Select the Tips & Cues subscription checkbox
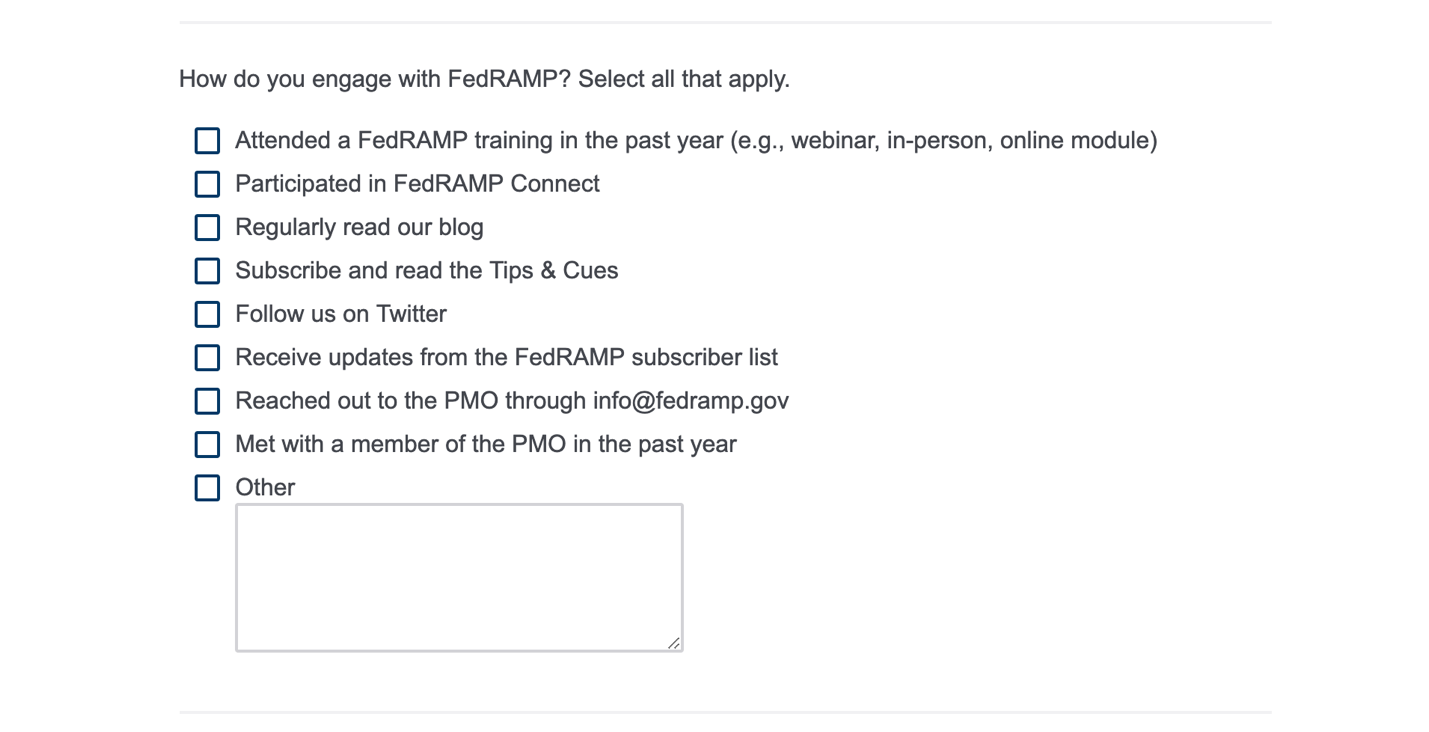This screenshot has height=732, width=1429. [207, 271]
